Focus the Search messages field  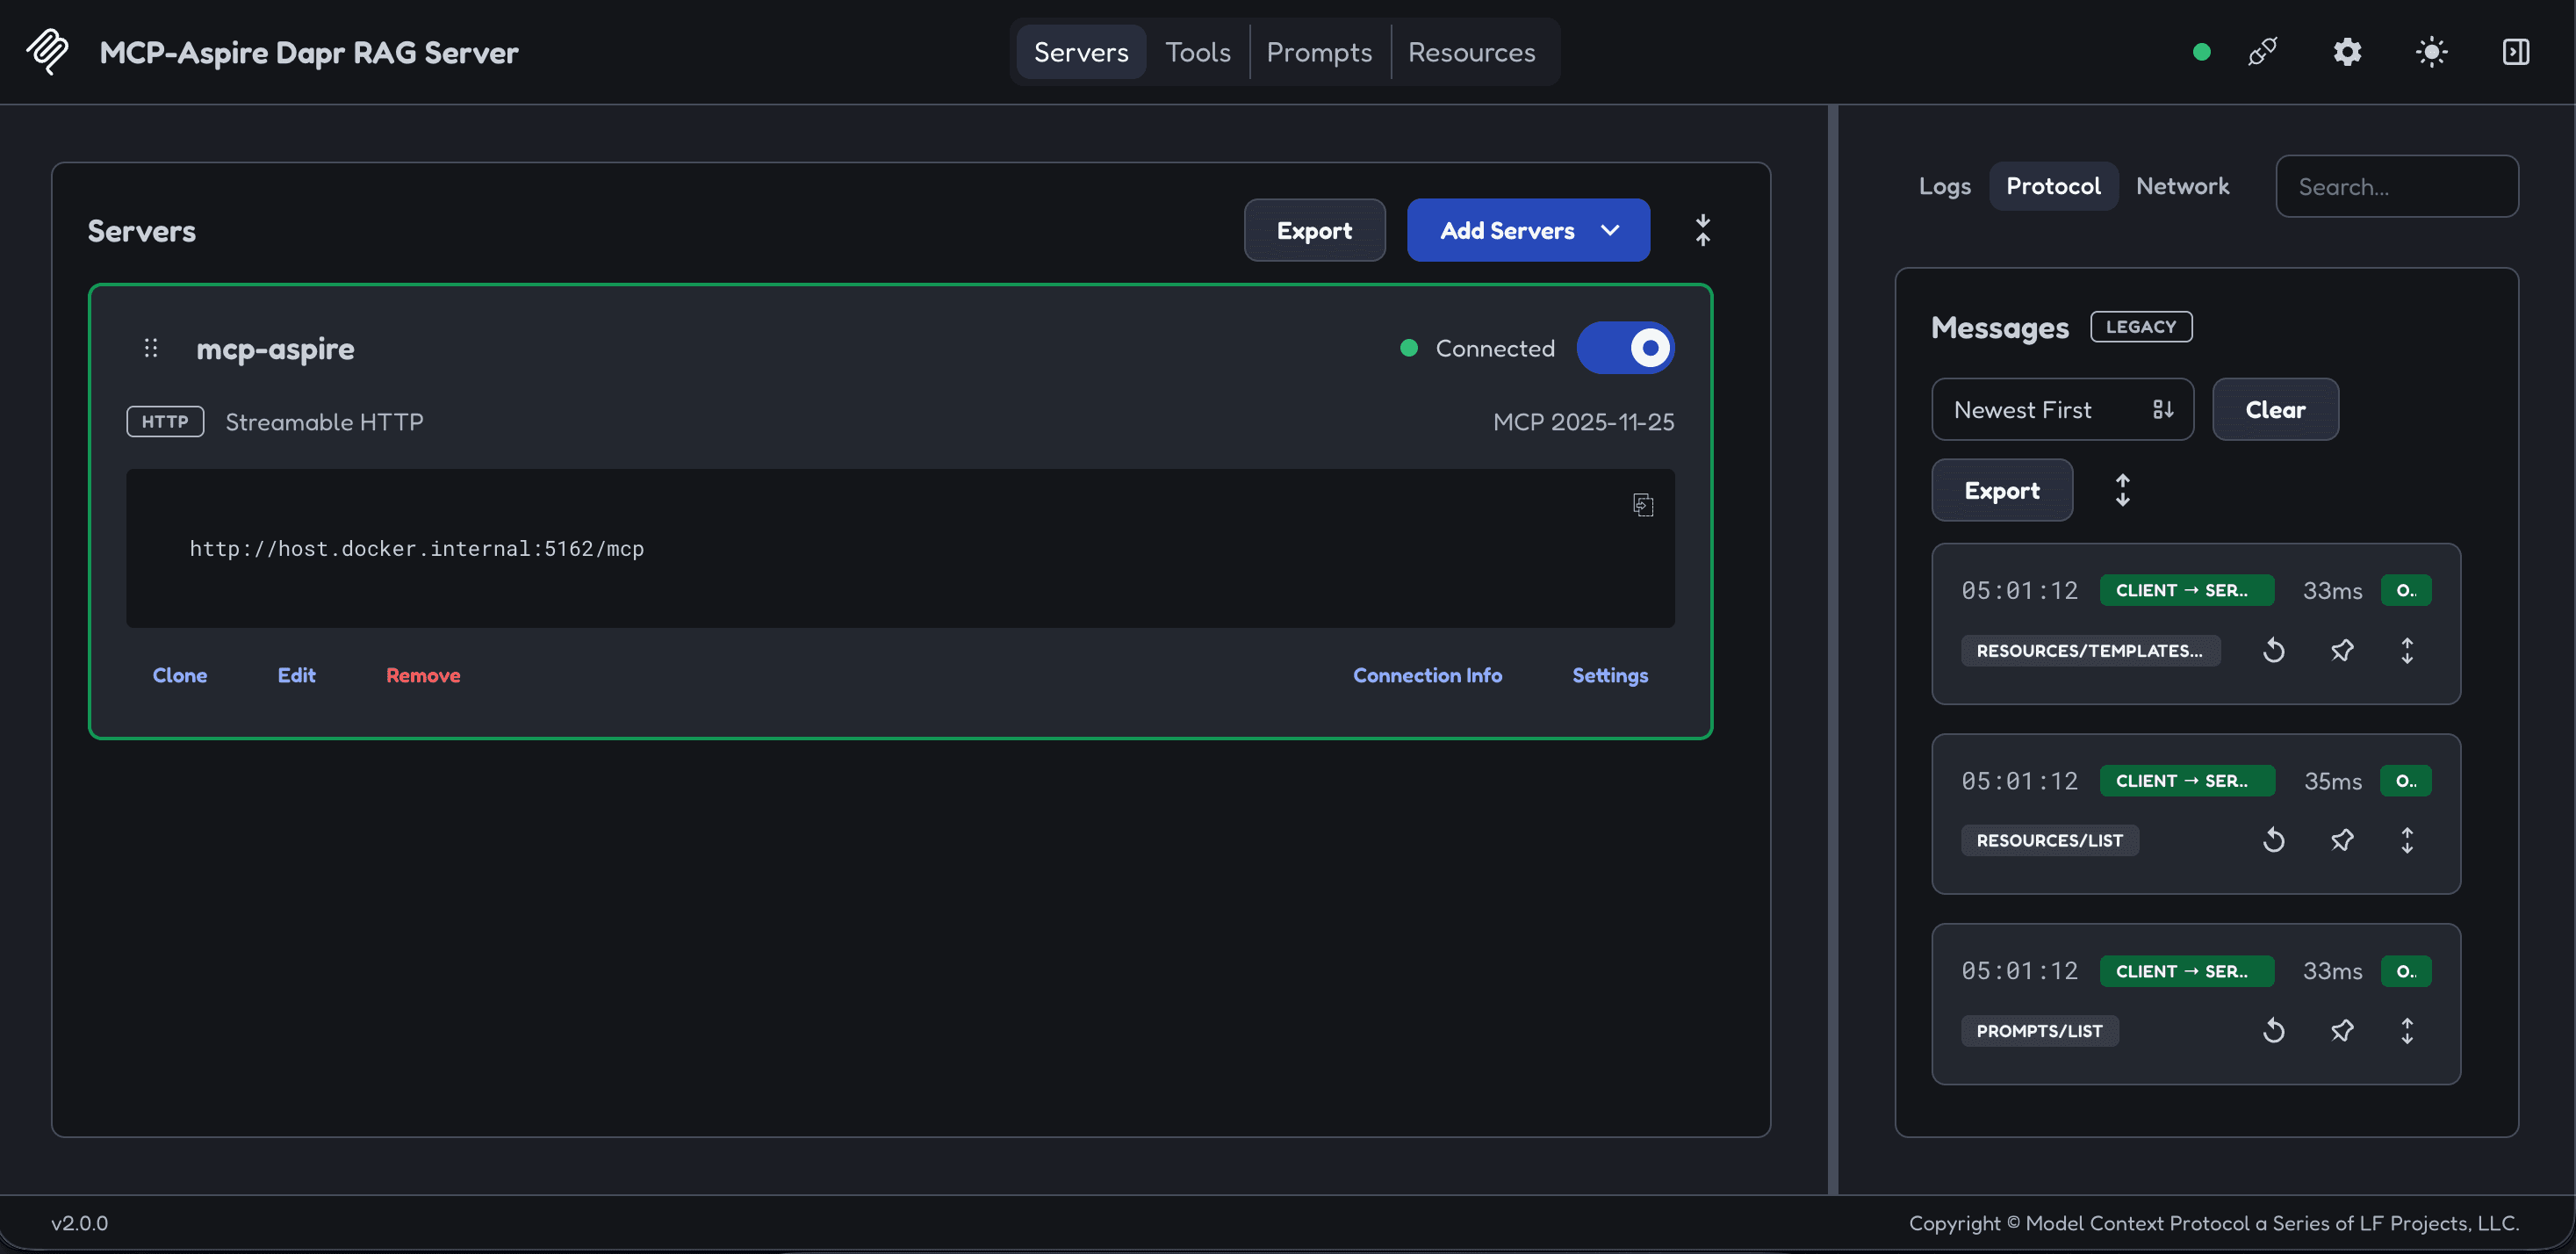[x=2397, y=186]
